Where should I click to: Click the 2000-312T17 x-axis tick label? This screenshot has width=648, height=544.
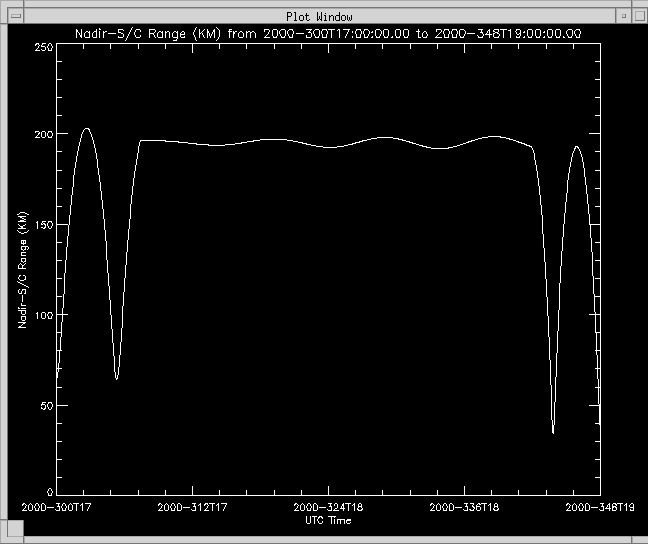tap(192, 508)
